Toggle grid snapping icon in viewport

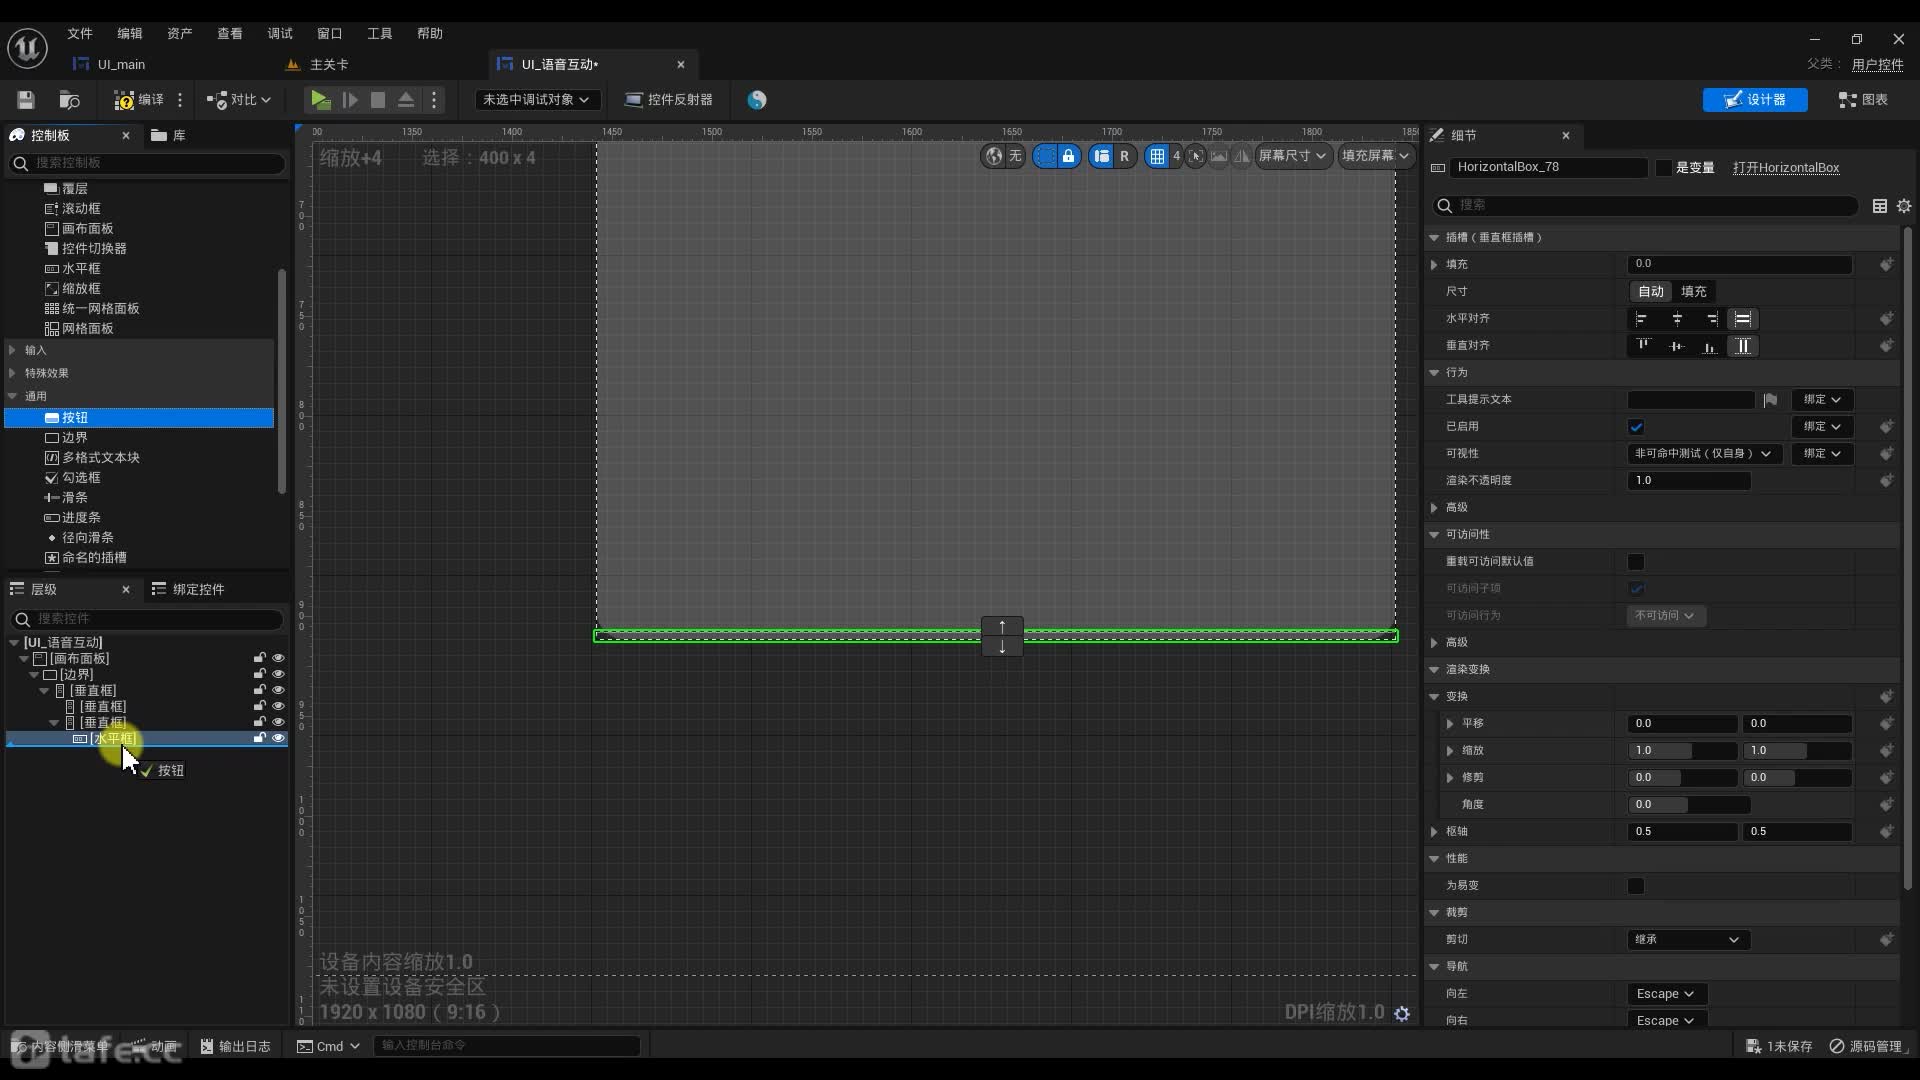[x=1157, y=155]
